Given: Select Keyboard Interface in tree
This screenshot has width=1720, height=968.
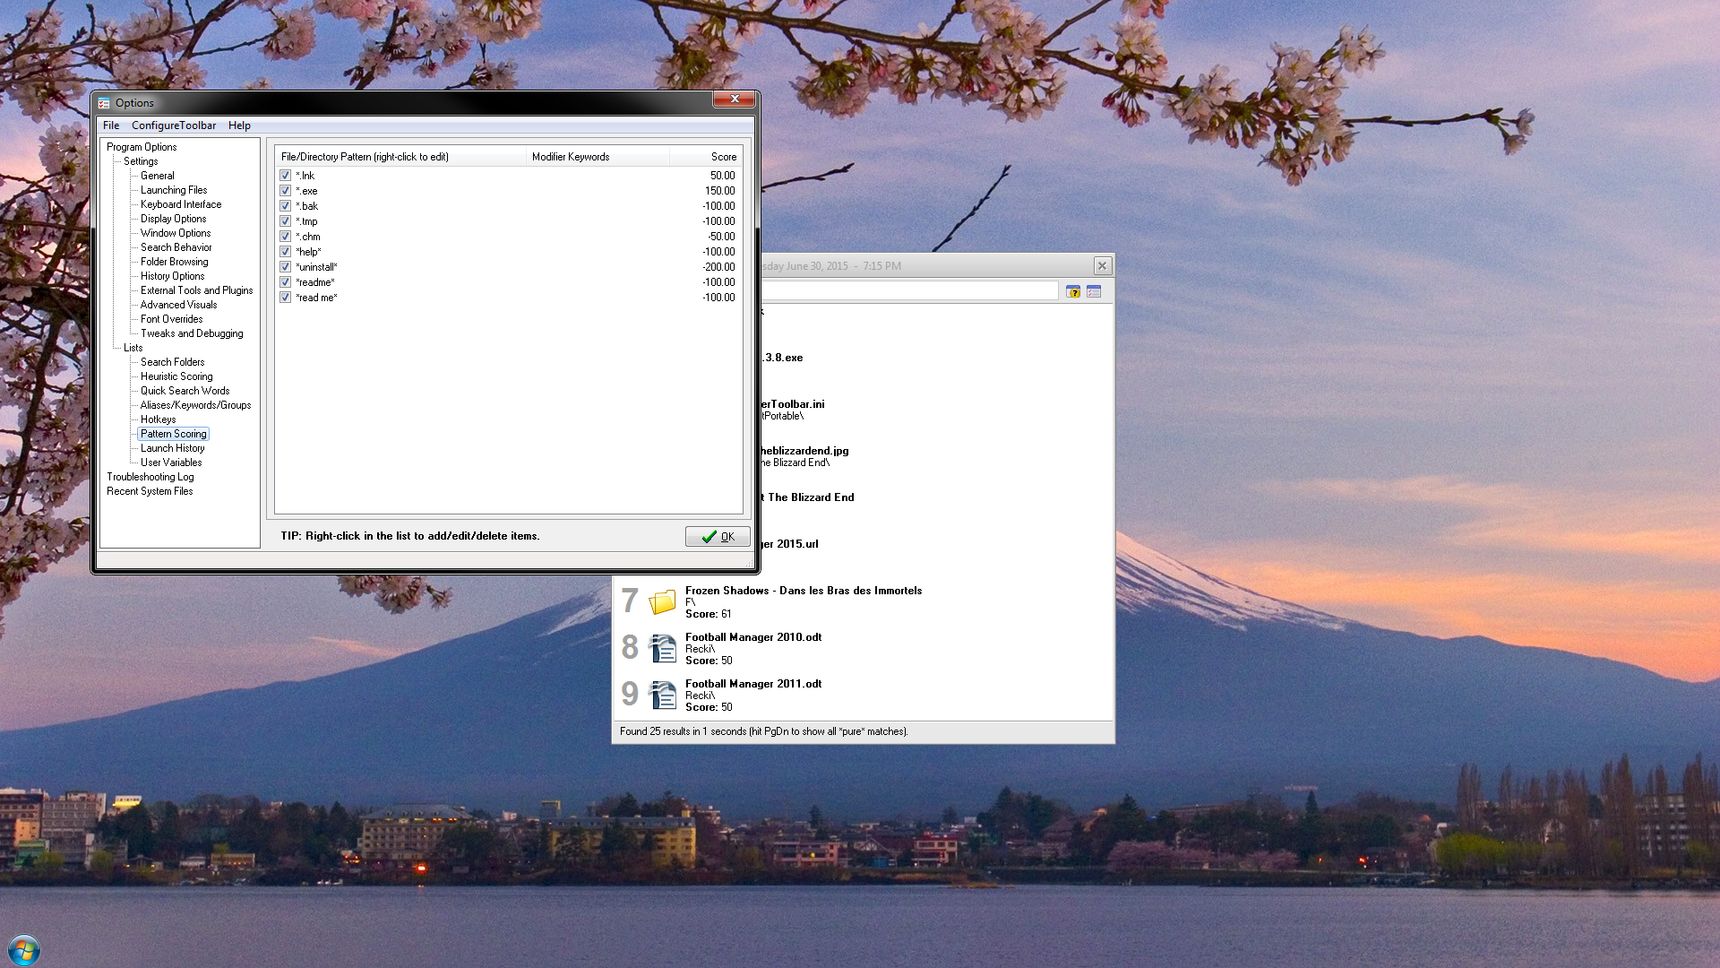Looking at the screenshot, I should [181, 204].
